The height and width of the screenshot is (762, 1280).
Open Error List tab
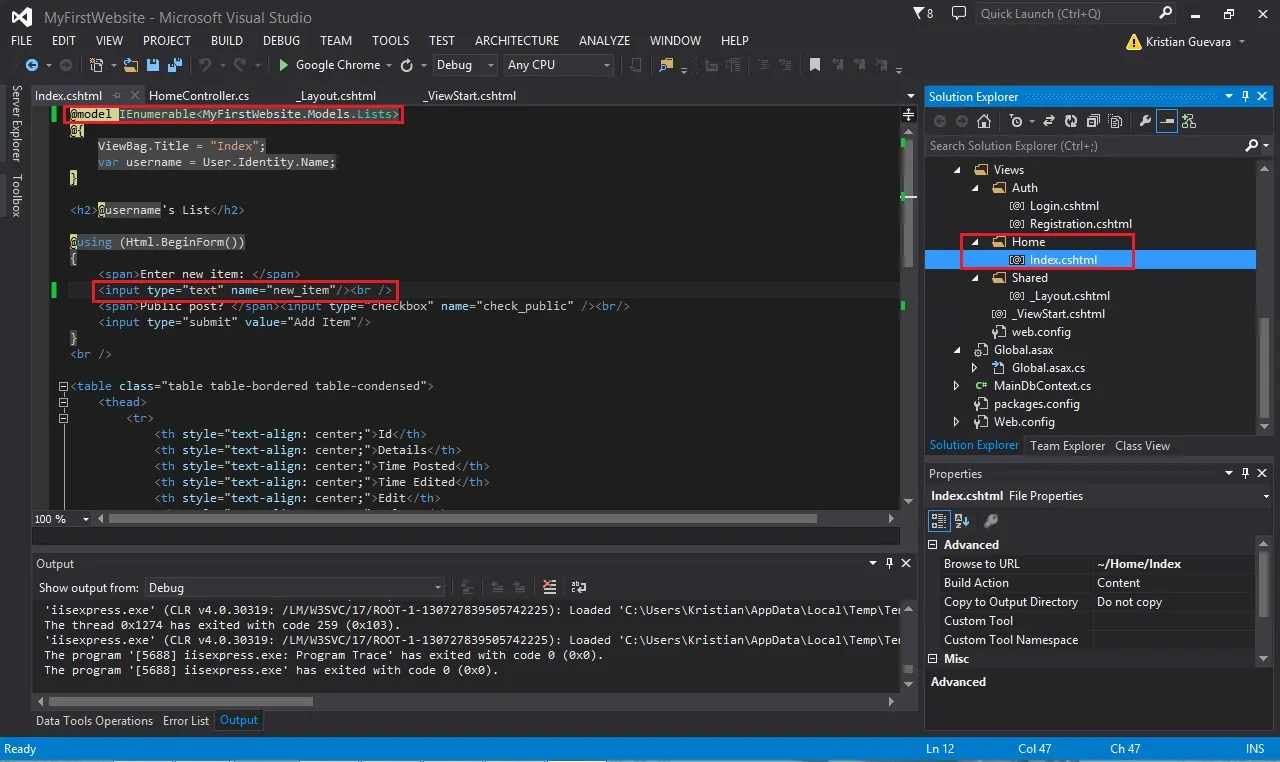(x=186, y=721)
